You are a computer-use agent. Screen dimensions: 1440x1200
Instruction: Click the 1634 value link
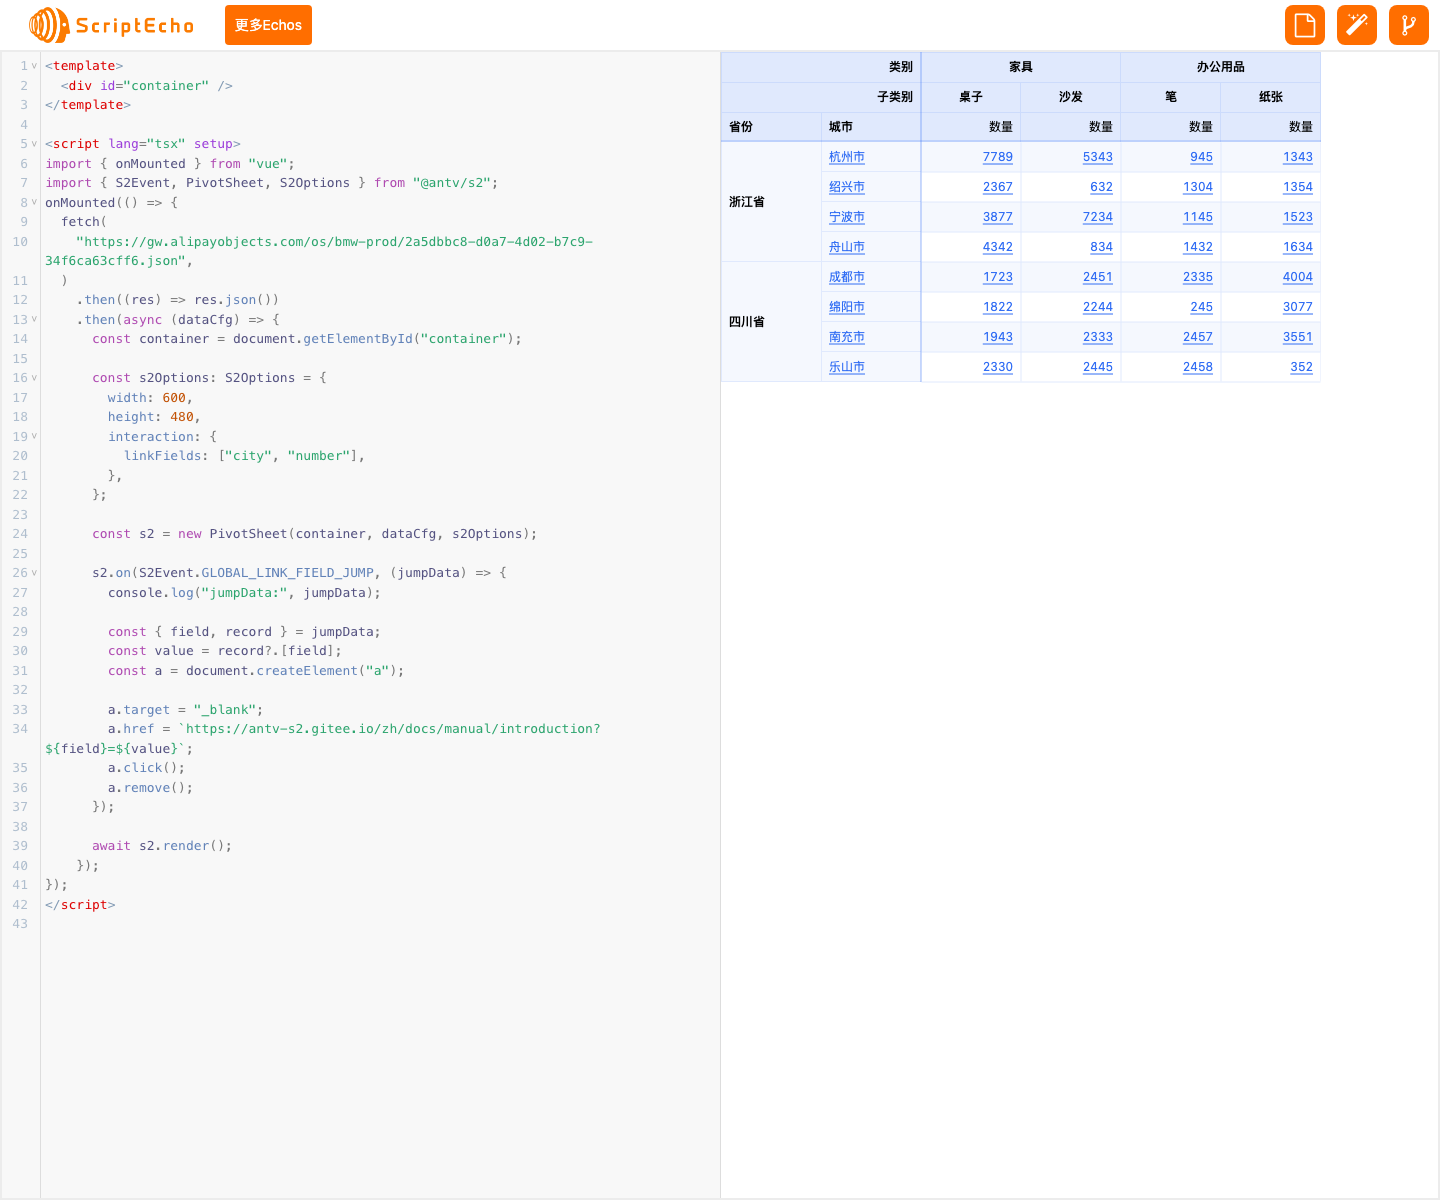click(1298, 247)
